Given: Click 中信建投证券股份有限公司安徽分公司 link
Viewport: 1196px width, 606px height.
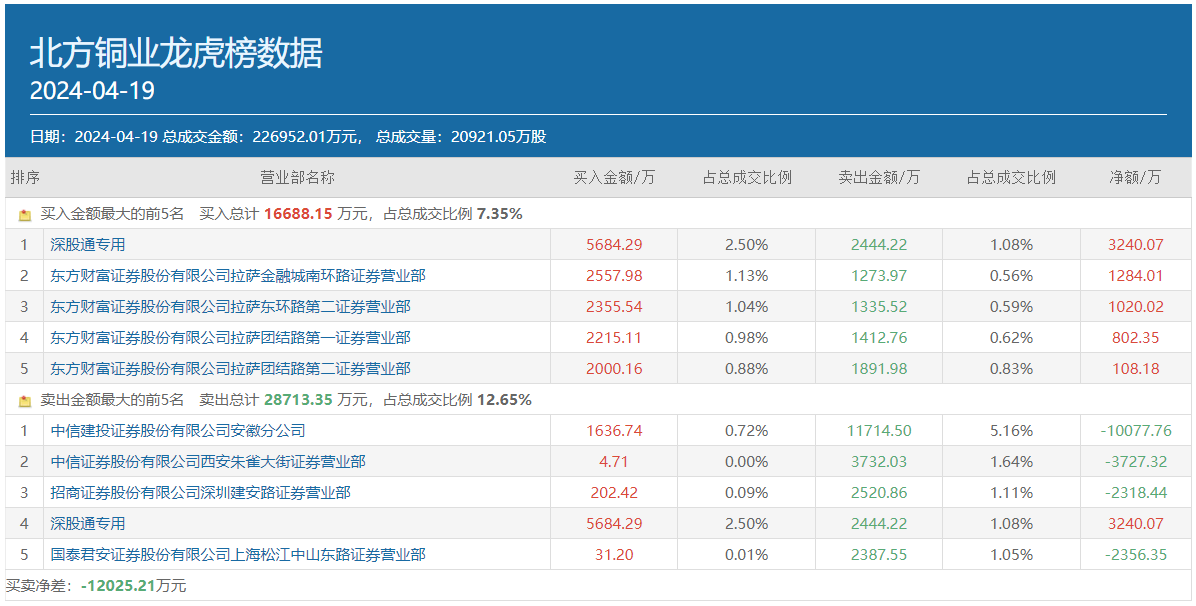Looking at the screenshot, I should (178, 430).
